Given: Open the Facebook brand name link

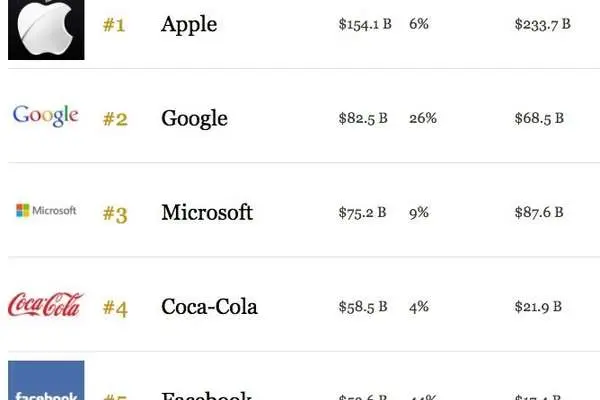Looking at the screenshot, I should pos(206,395).
